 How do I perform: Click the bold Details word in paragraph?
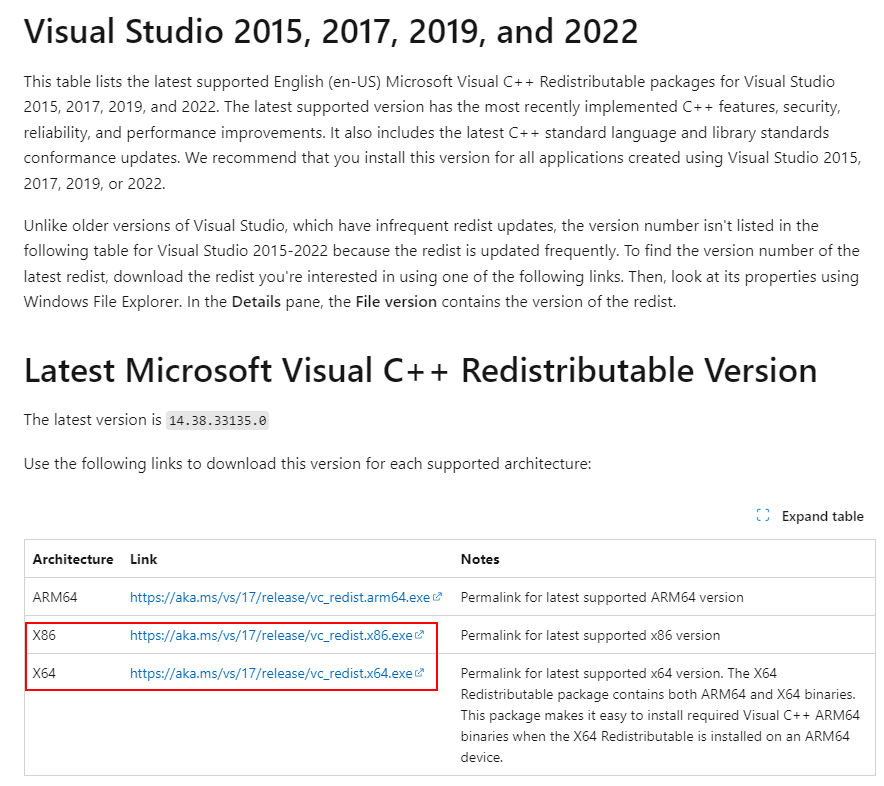pyautogui.click(x=256, y=302)
